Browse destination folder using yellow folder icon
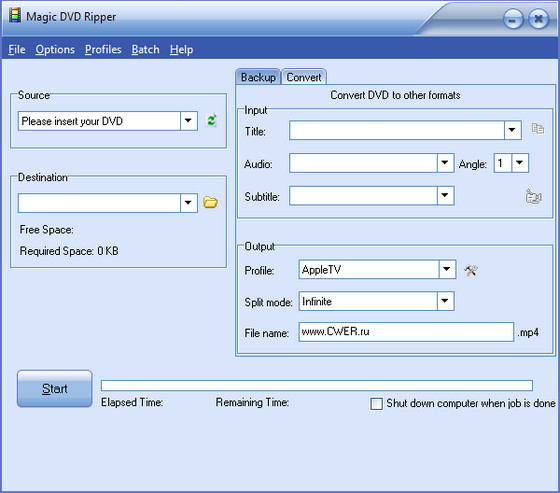 (x=210, y=202)
